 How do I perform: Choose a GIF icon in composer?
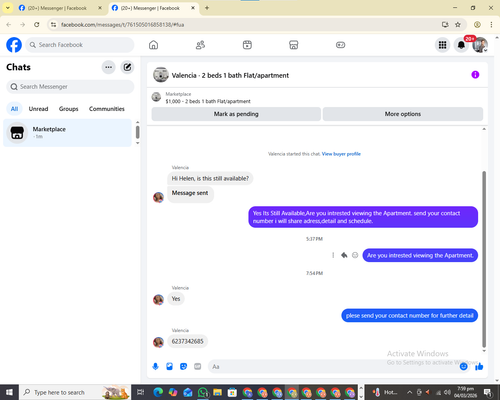pyautogui.click(x=197, y=367)
